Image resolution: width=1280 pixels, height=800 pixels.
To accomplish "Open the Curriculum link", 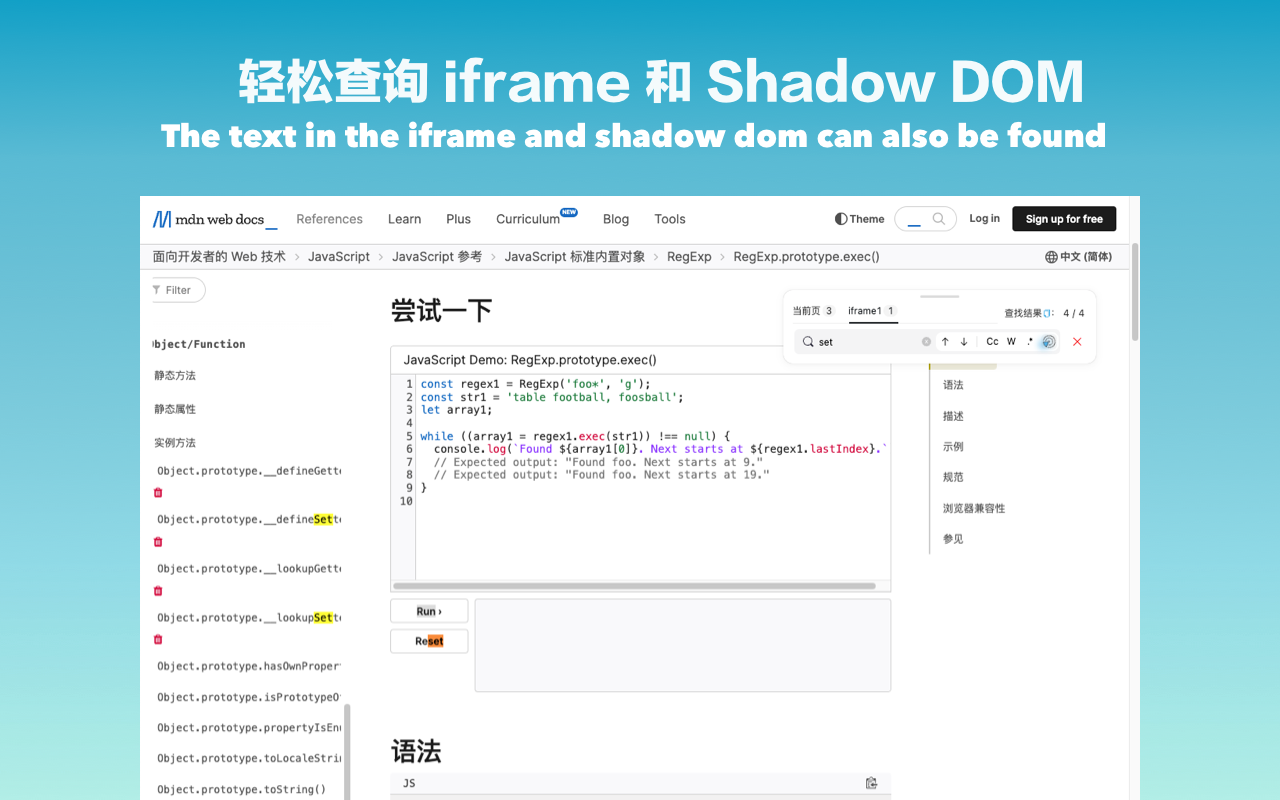I will (537, 219).
